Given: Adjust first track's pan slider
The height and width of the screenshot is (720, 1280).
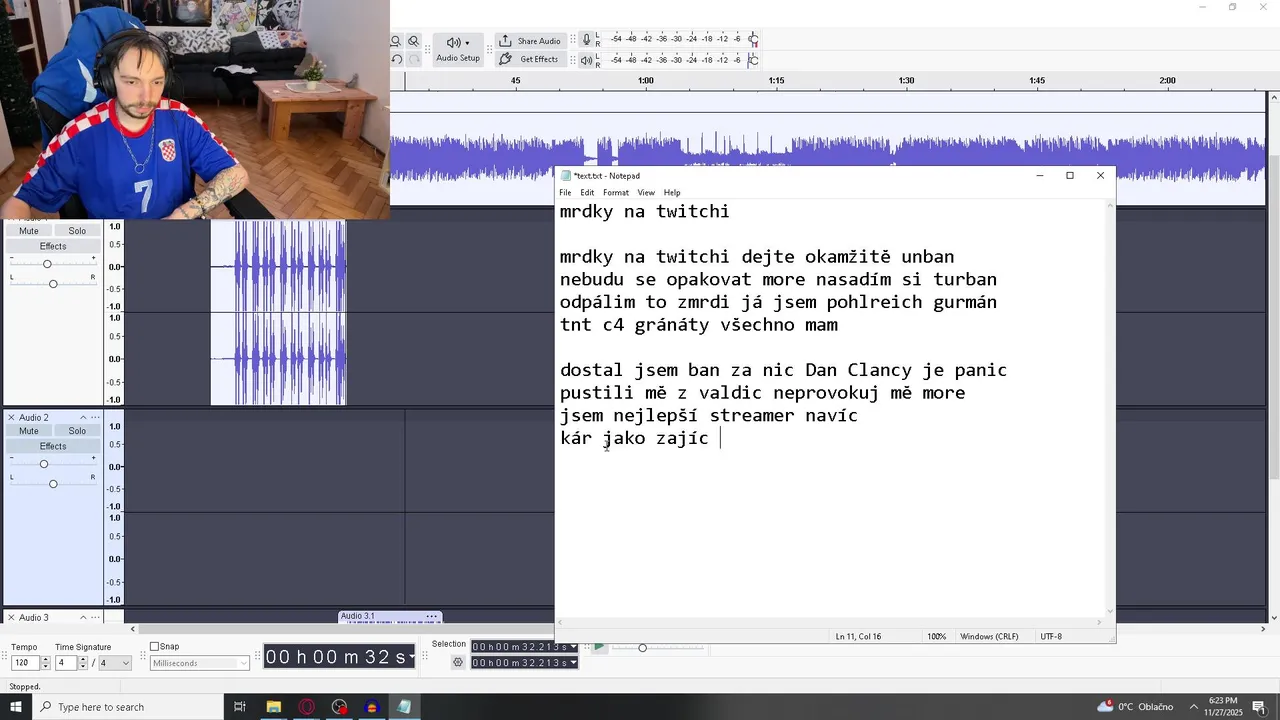Looking at the screenshot, I should 53,283.
